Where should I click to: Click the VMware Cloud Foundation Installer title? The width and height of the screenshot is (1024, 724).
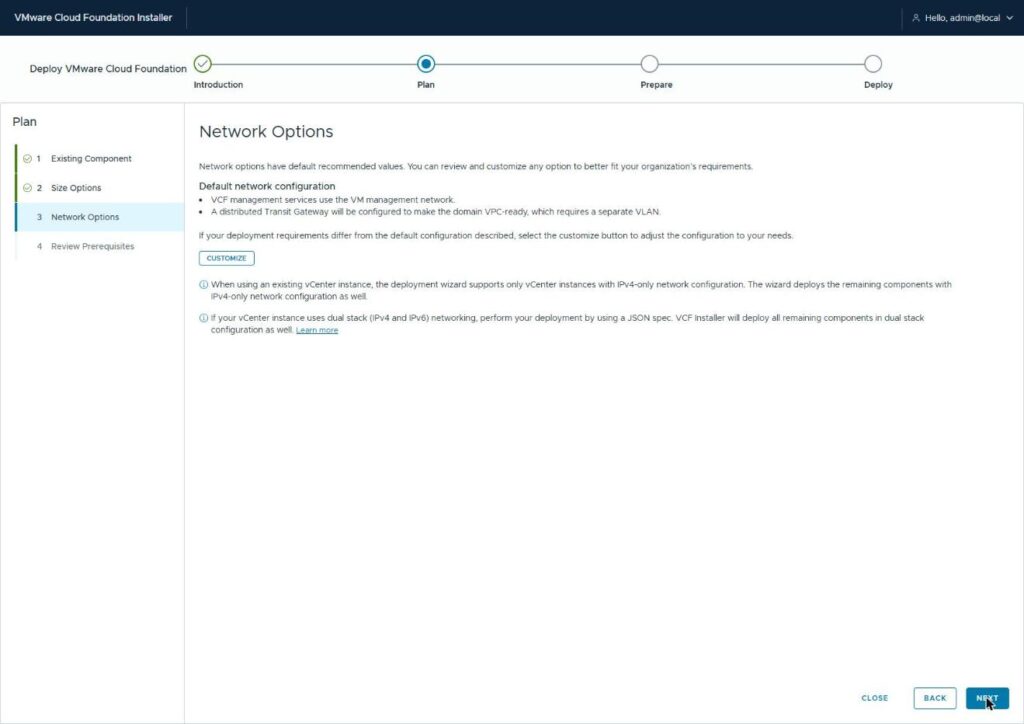coord(93,18)
